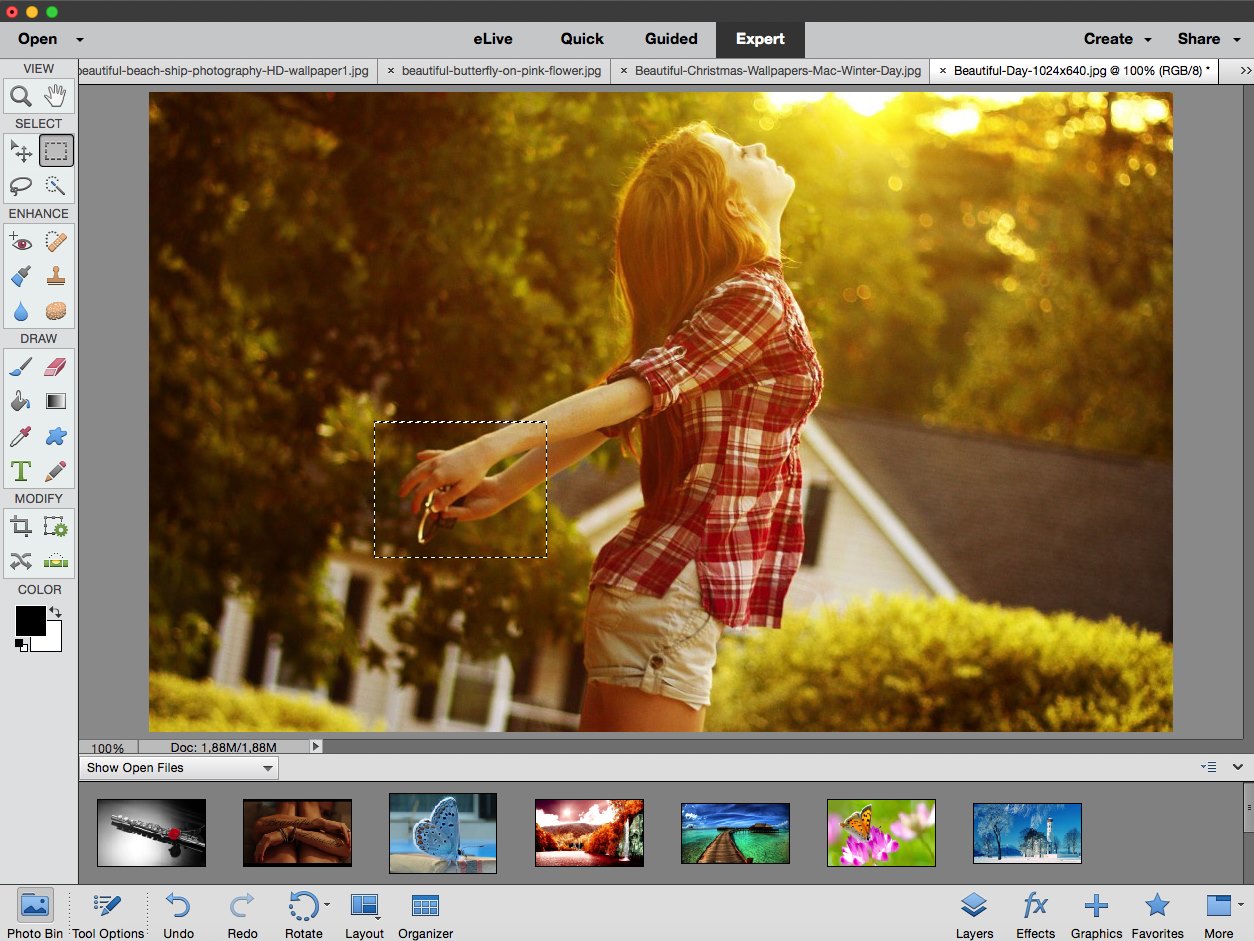Choose the Crop tool
The width and height of the screenshot is (1254, 941).
[x=21, y=527]
